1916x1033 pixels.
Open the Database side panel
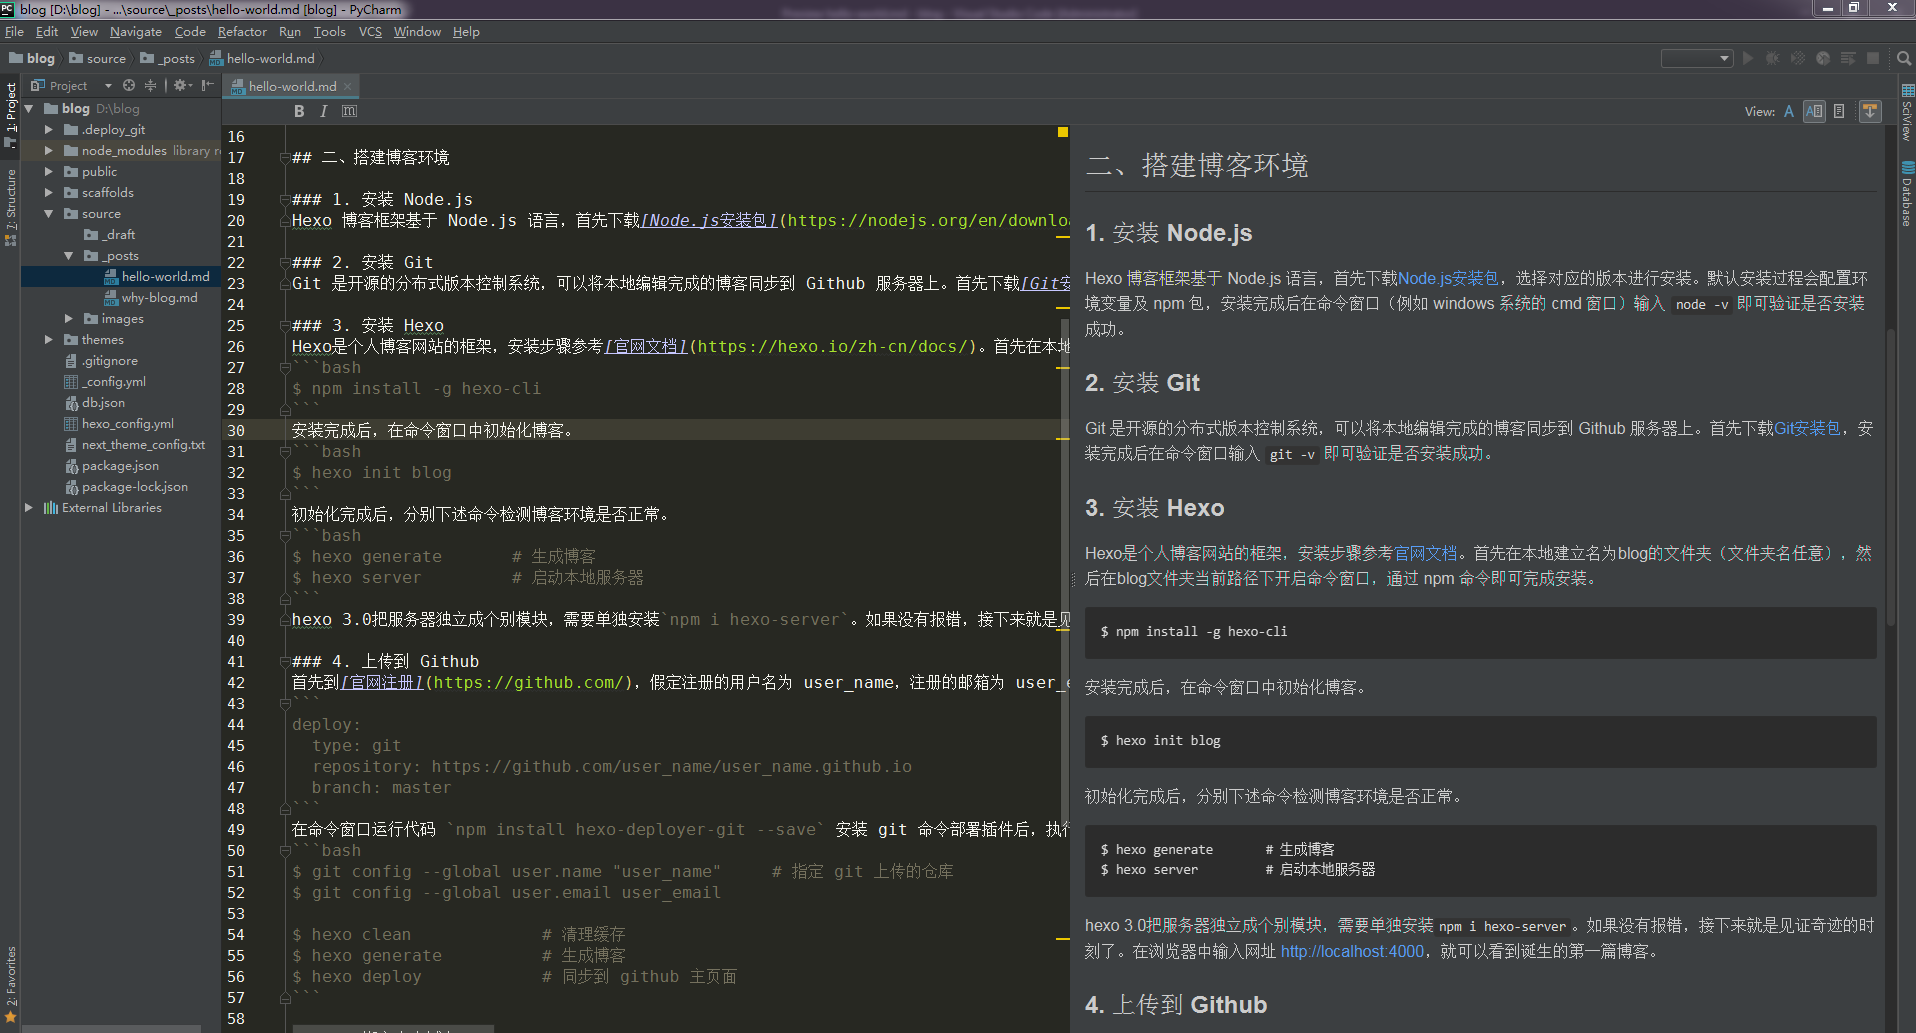click(x=1907, y=194)
